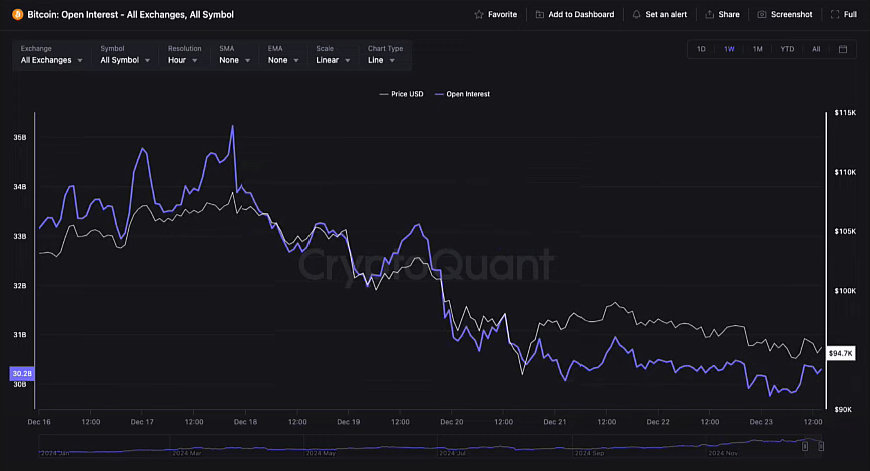Click the left handle of range navigator
Image resolution: width=870 pixels, height=471 pixels.
click(805, 446)
